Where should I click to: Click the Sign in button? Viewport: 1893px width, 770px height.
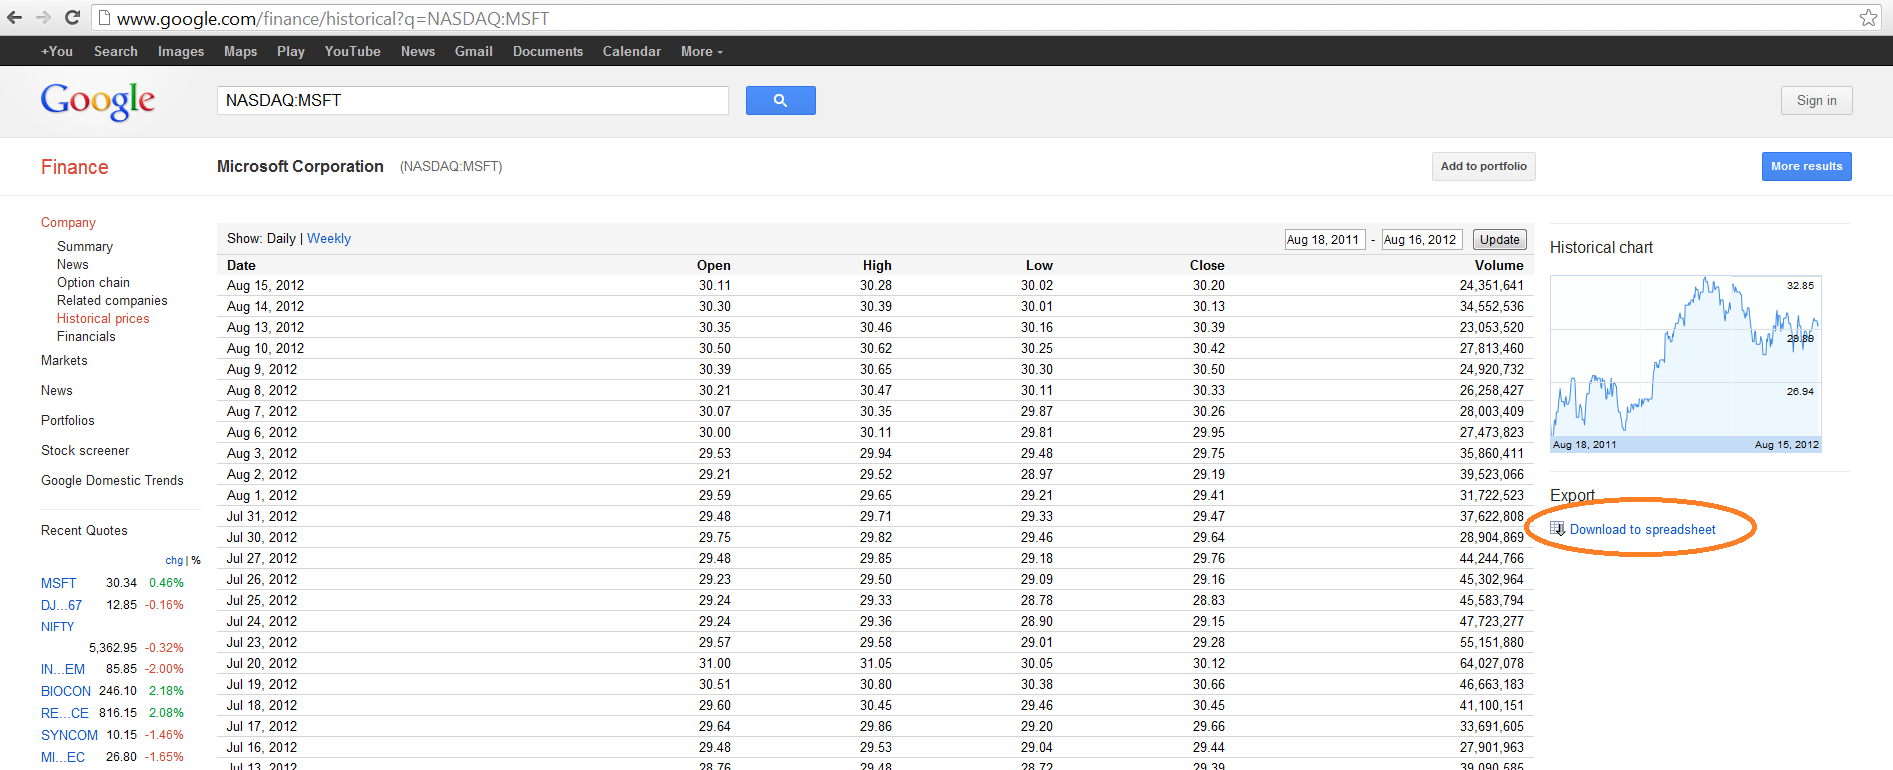pyautogui.click(x=1816, y=100)
